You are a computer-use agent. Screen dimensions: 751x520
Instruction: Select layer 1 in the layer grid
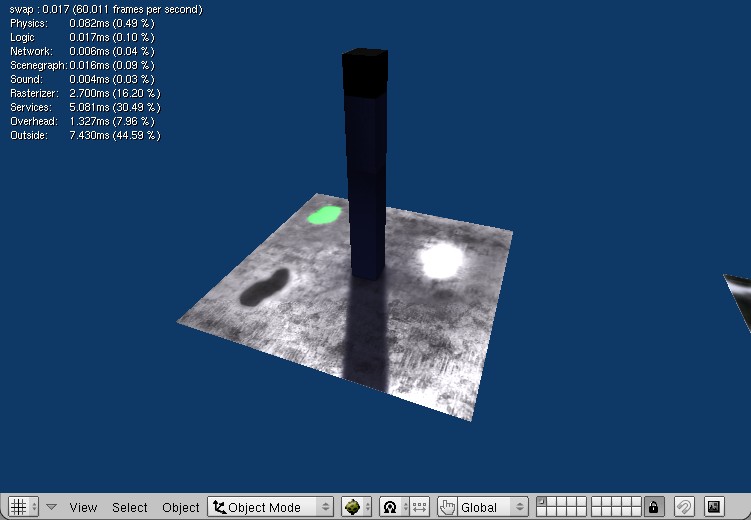tap(542, 501)
